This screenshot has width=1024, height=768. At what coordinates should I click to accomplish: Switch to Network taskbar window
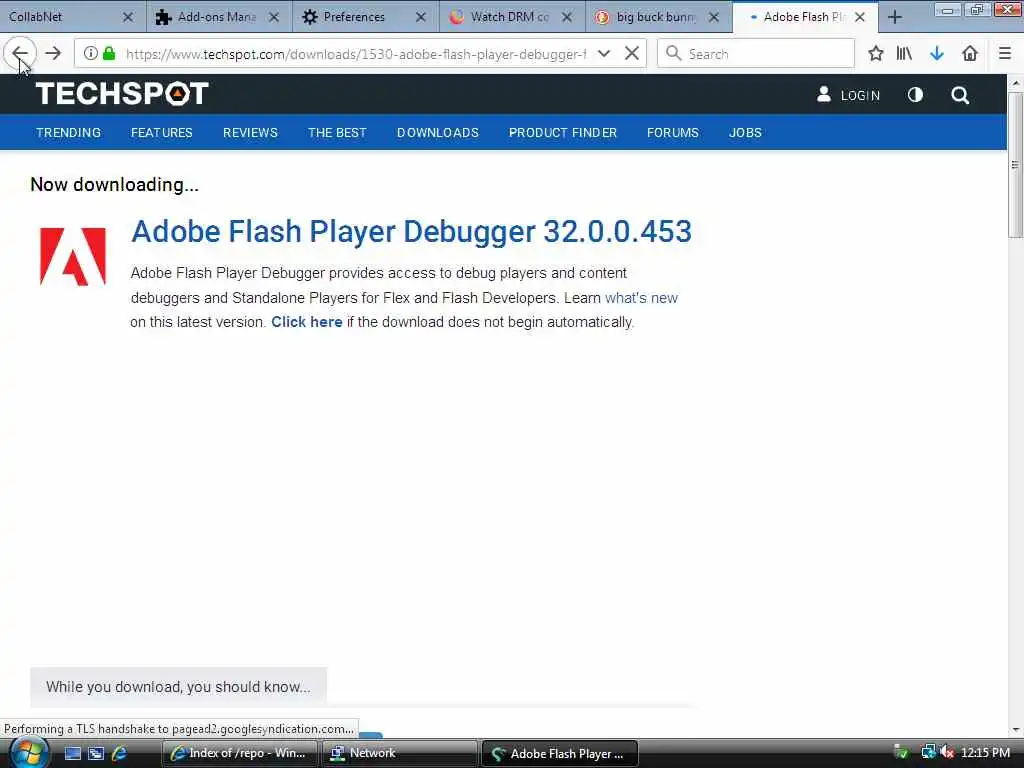tap(398, 754)
